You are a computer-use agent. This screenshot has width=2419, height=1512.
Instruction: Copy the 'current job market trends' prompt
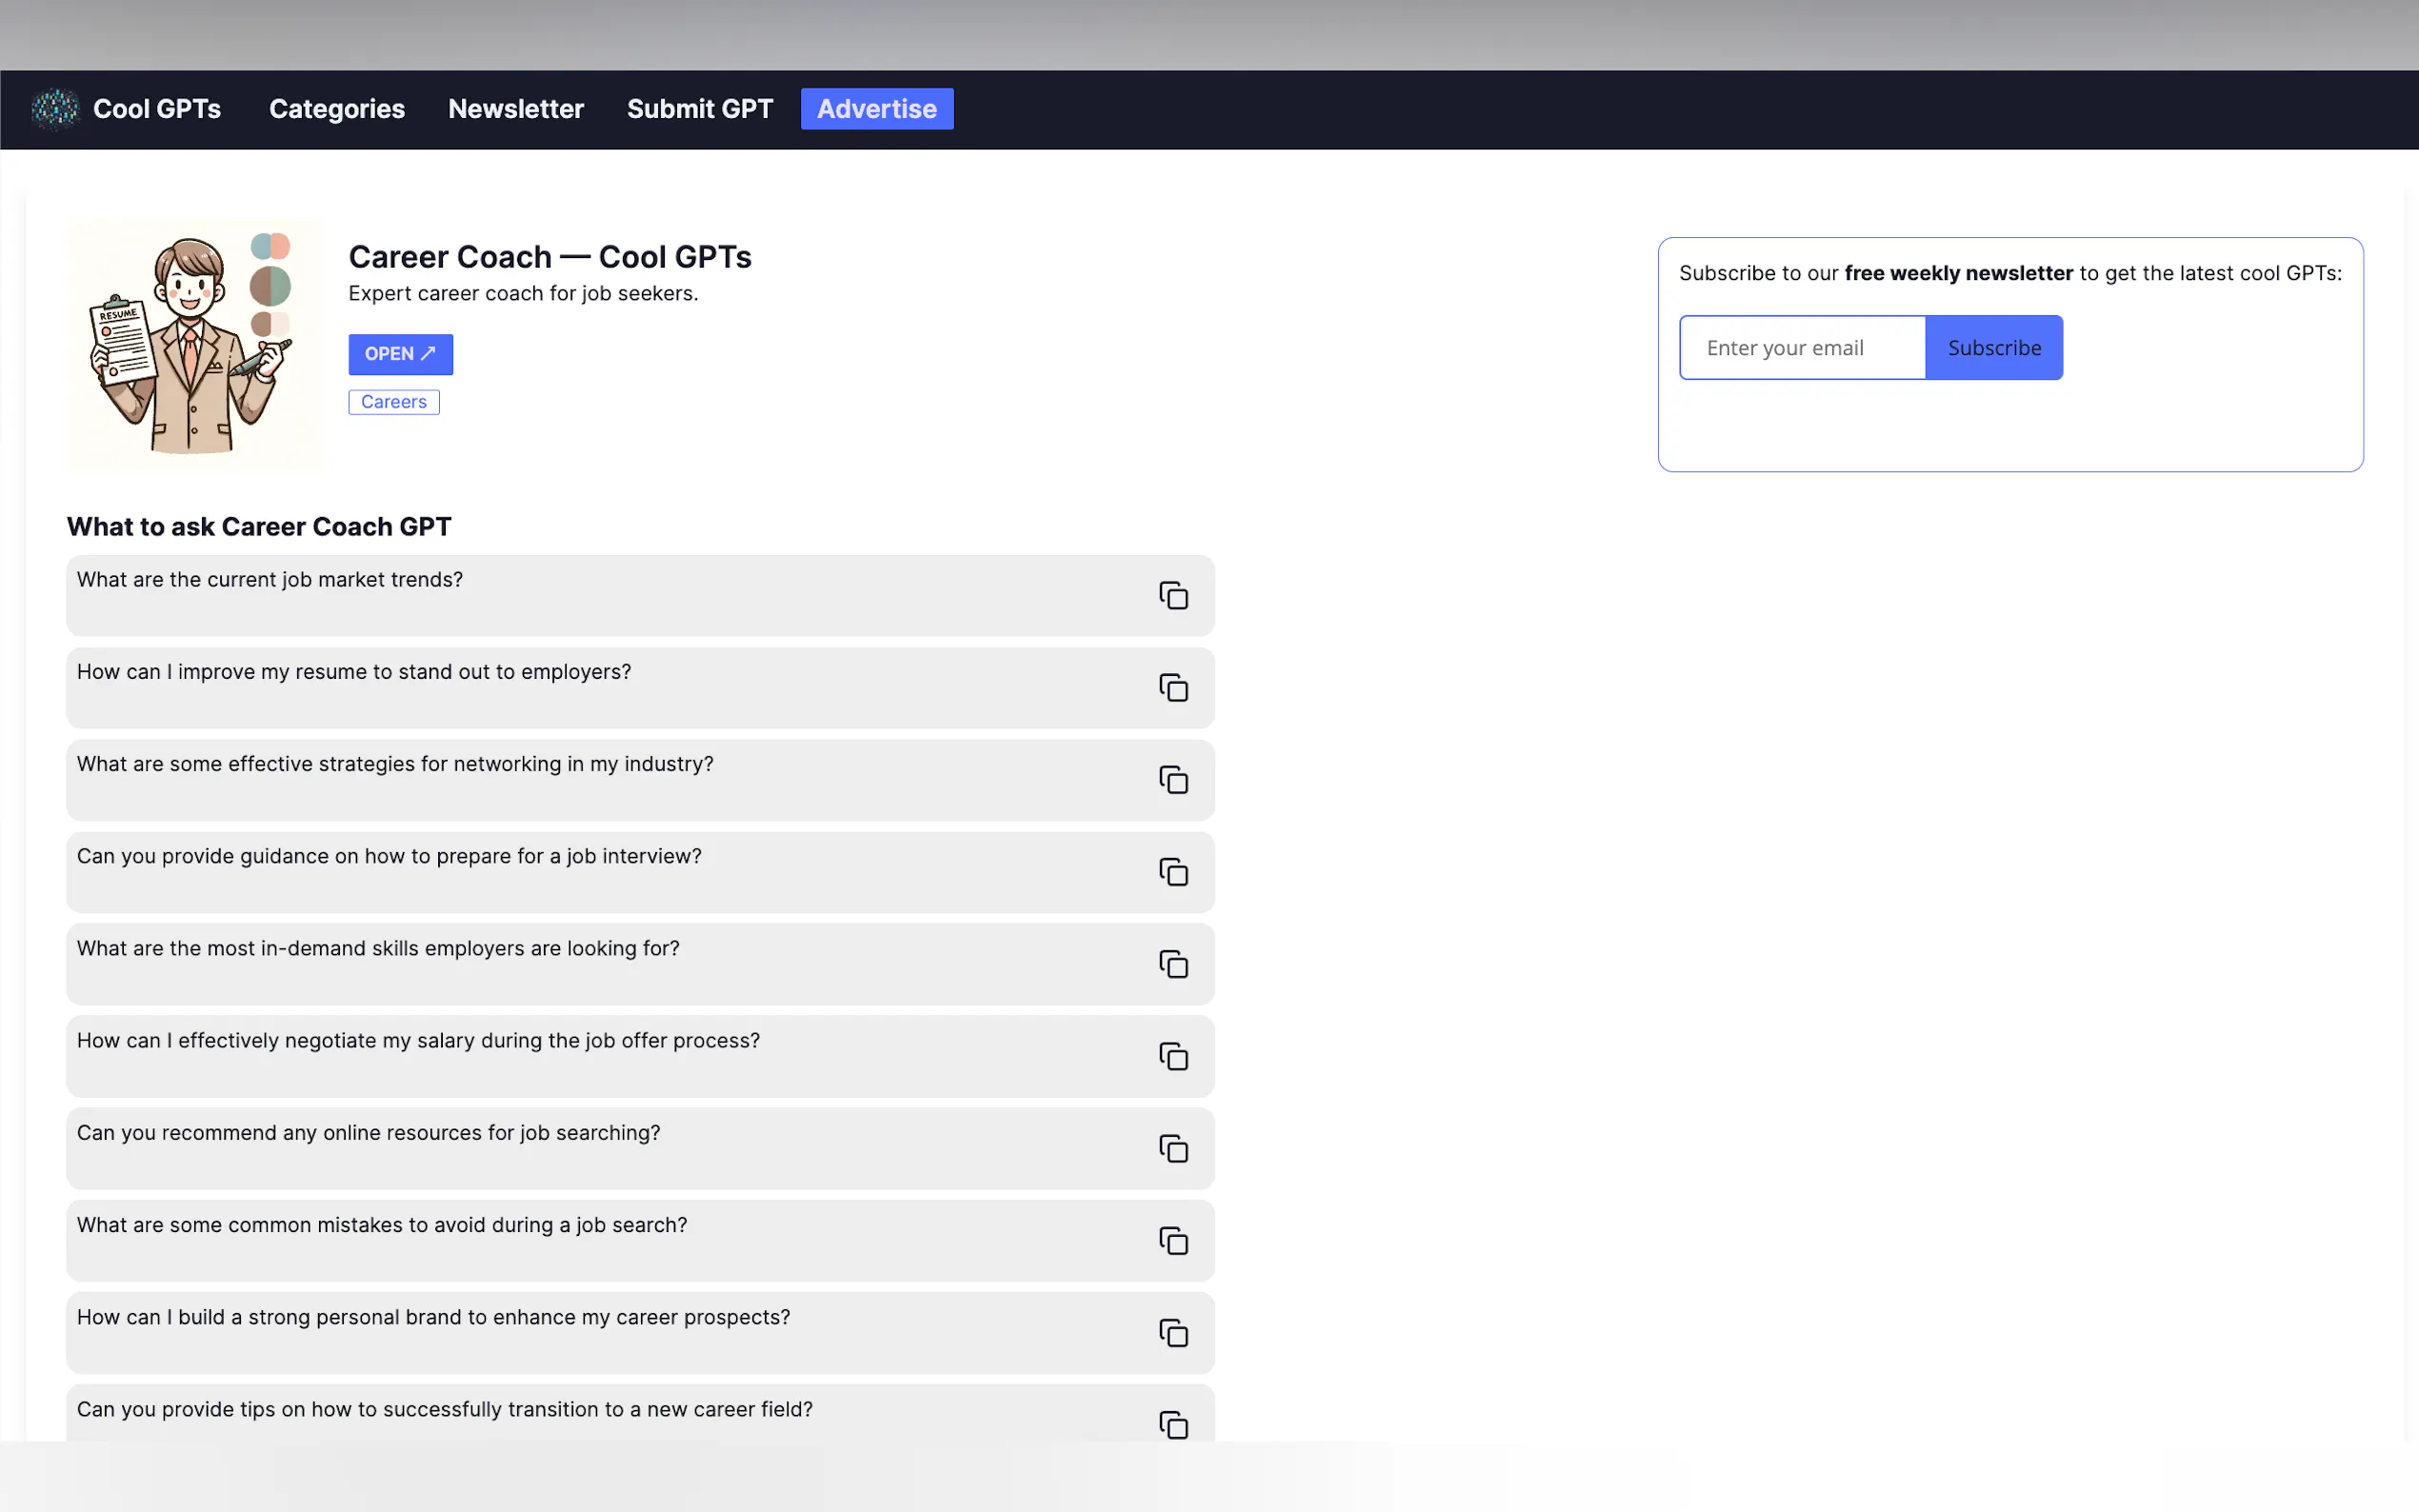(1173, 596)
